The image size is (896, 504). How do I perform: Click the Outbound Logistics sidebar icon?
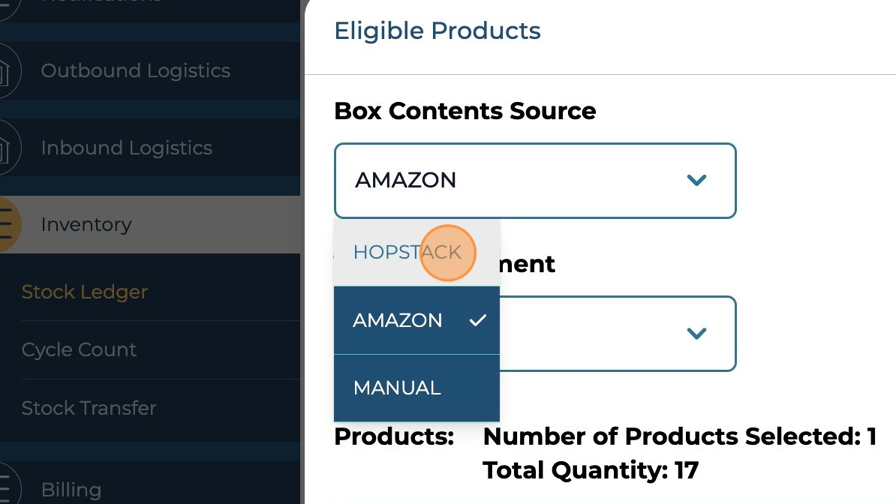(6, 71)
